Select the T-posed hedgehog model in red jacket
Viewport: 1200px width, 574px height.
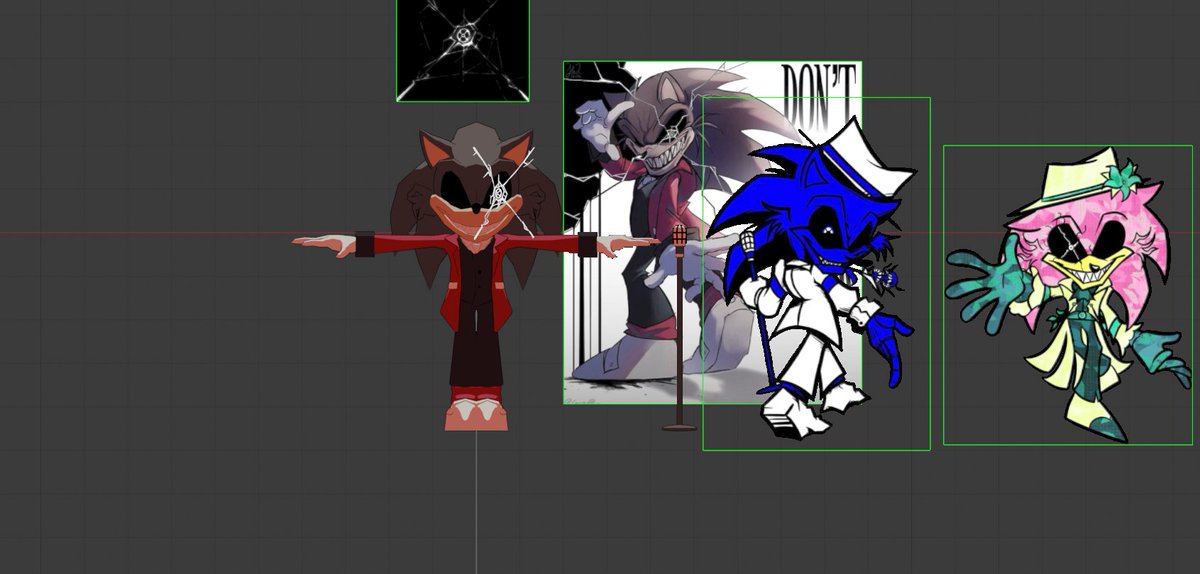point(476,277)
